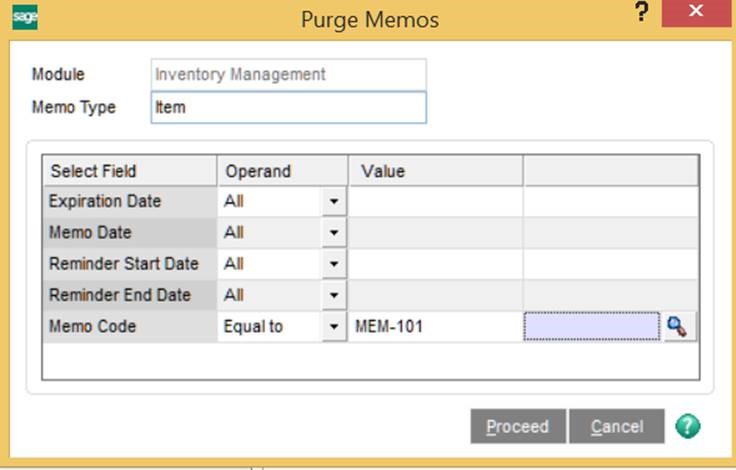
Task: Select the Memo Code row label
Action: pos(130,326)
